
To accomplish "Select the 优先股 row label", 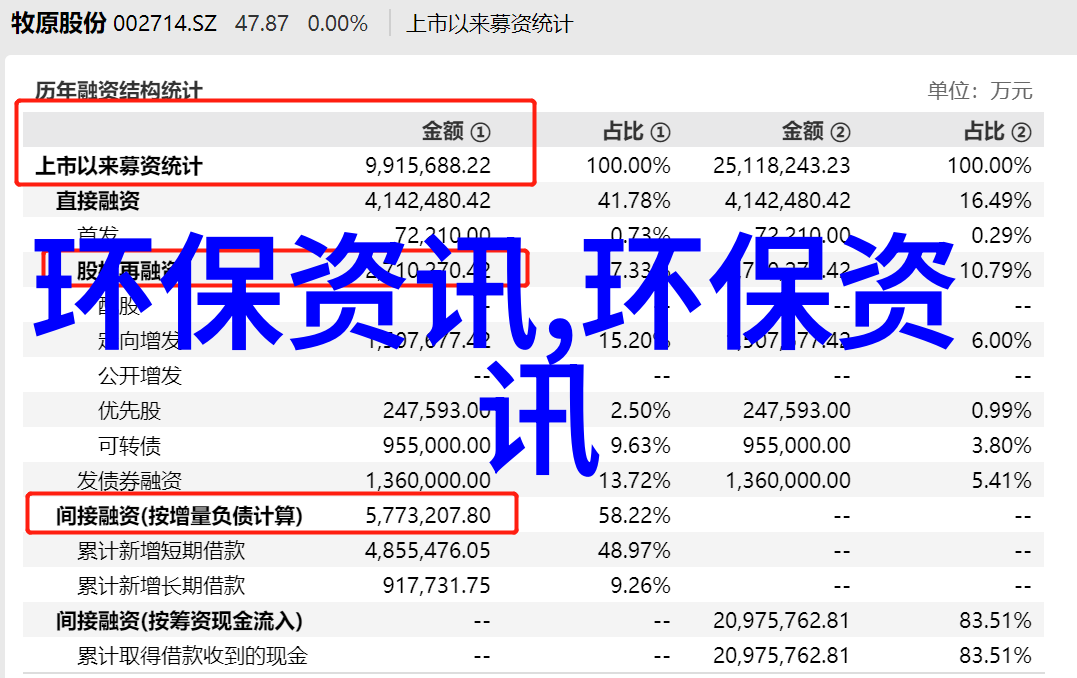I will pyautogui.click(x=129, y=411).
